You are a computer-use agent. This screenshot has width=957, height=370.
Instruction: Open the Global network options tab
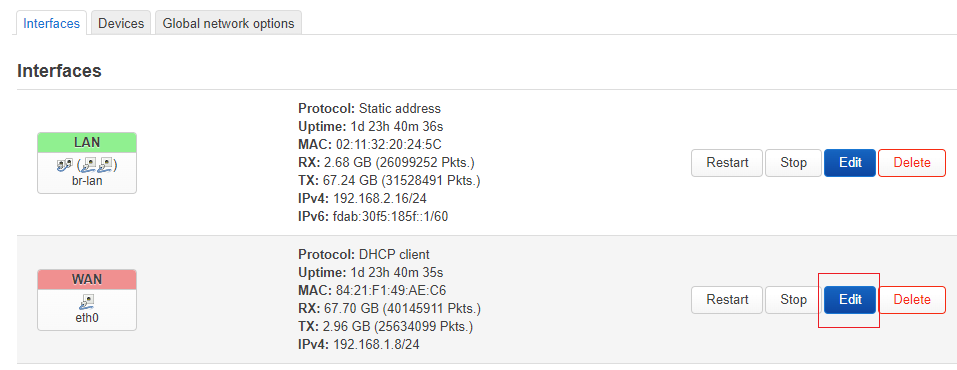pyautogui.click(x=228, y=23)
